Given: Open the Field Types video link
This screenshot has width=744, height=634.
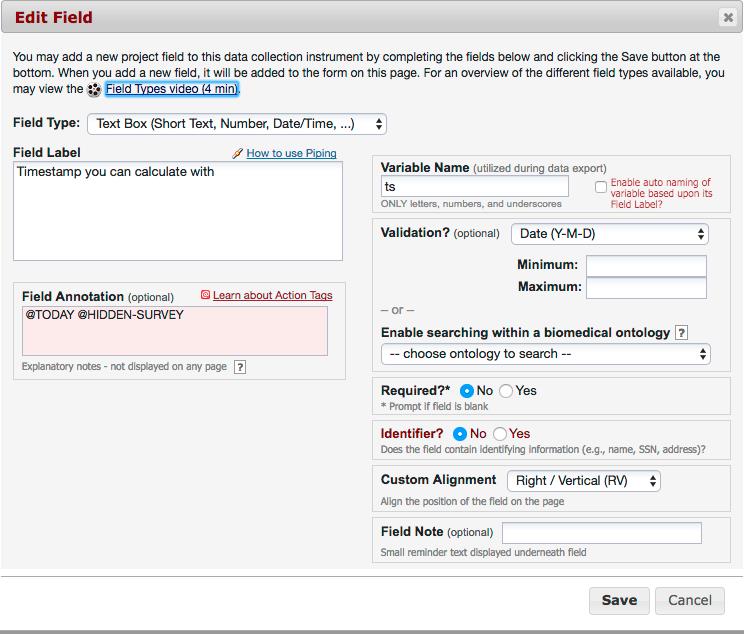Looking at the screenshot, I should (x=171, y=89).
